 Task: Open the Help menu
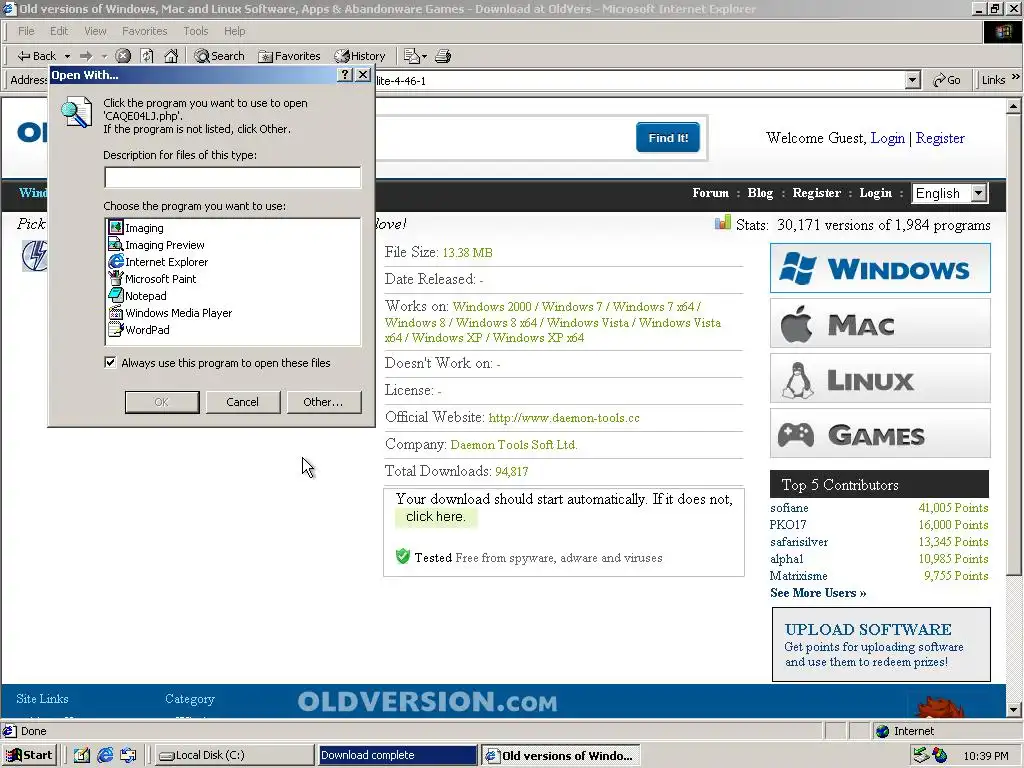tap(234, 31)
